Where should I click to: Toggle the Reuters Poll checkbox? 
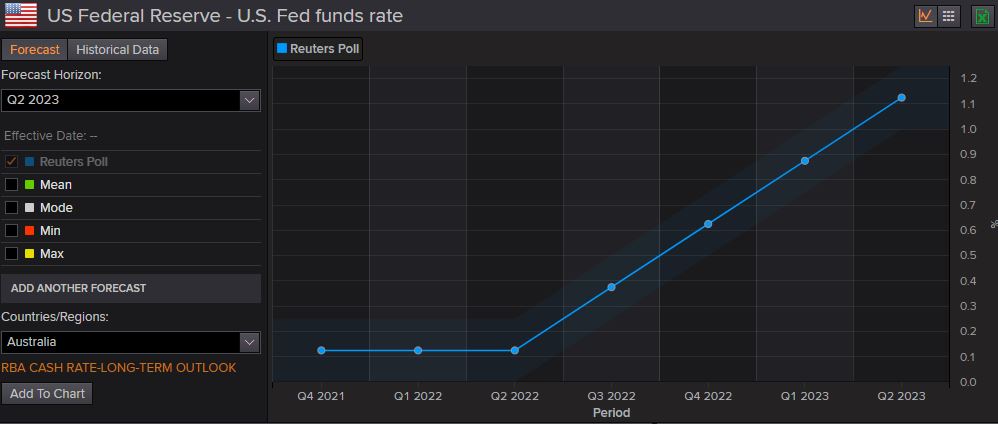11,162
